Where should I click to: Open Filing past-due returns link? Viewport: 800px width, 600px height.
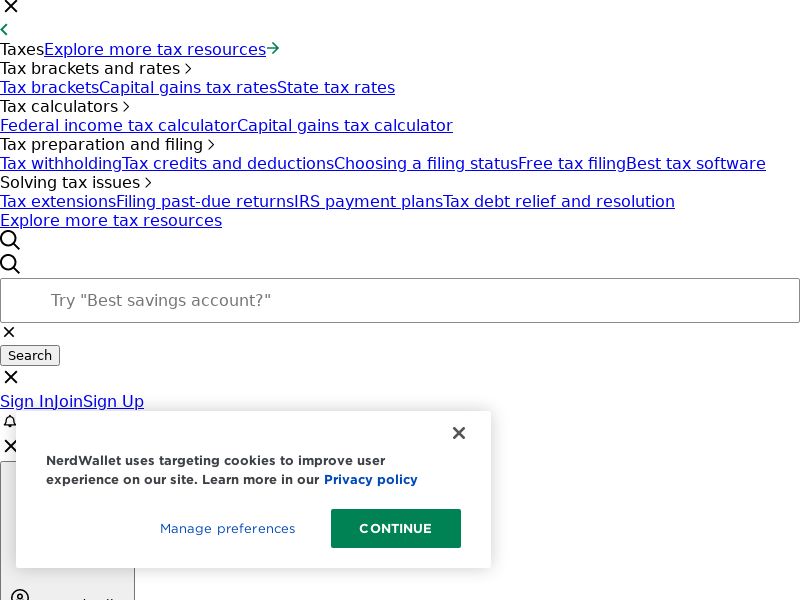pos(205,202)
